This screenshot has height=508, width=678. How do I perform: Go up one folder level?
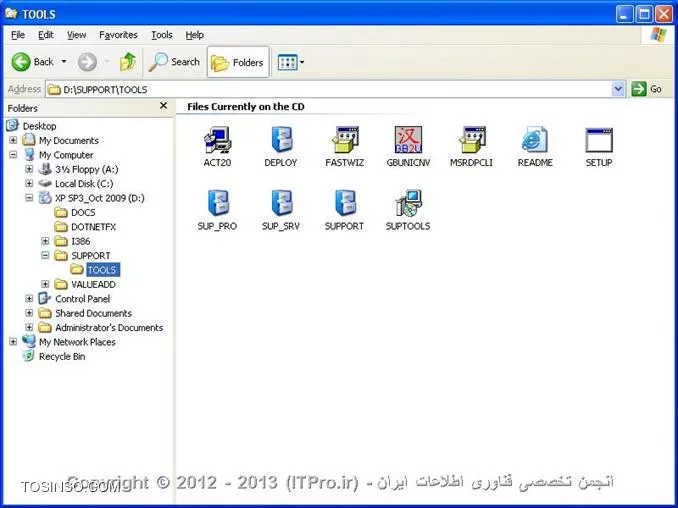[128, 62]
